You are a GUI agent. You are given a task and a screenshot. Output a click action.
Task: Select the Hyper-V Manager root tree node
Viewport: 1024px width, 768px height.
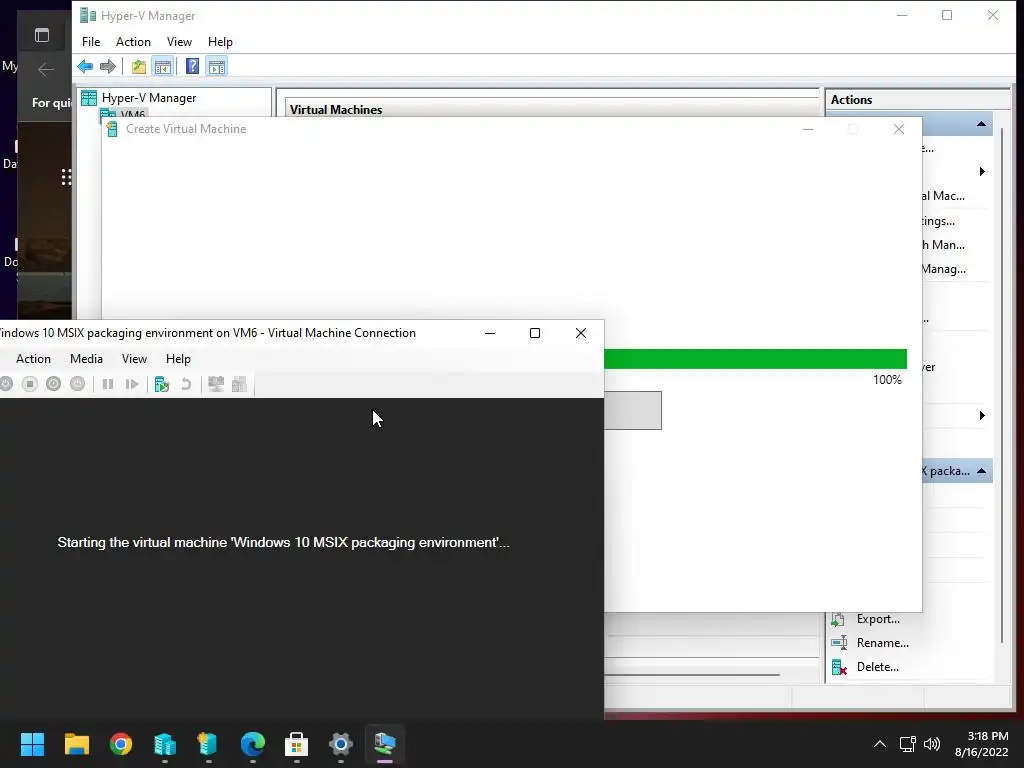(x=149, y=98)
